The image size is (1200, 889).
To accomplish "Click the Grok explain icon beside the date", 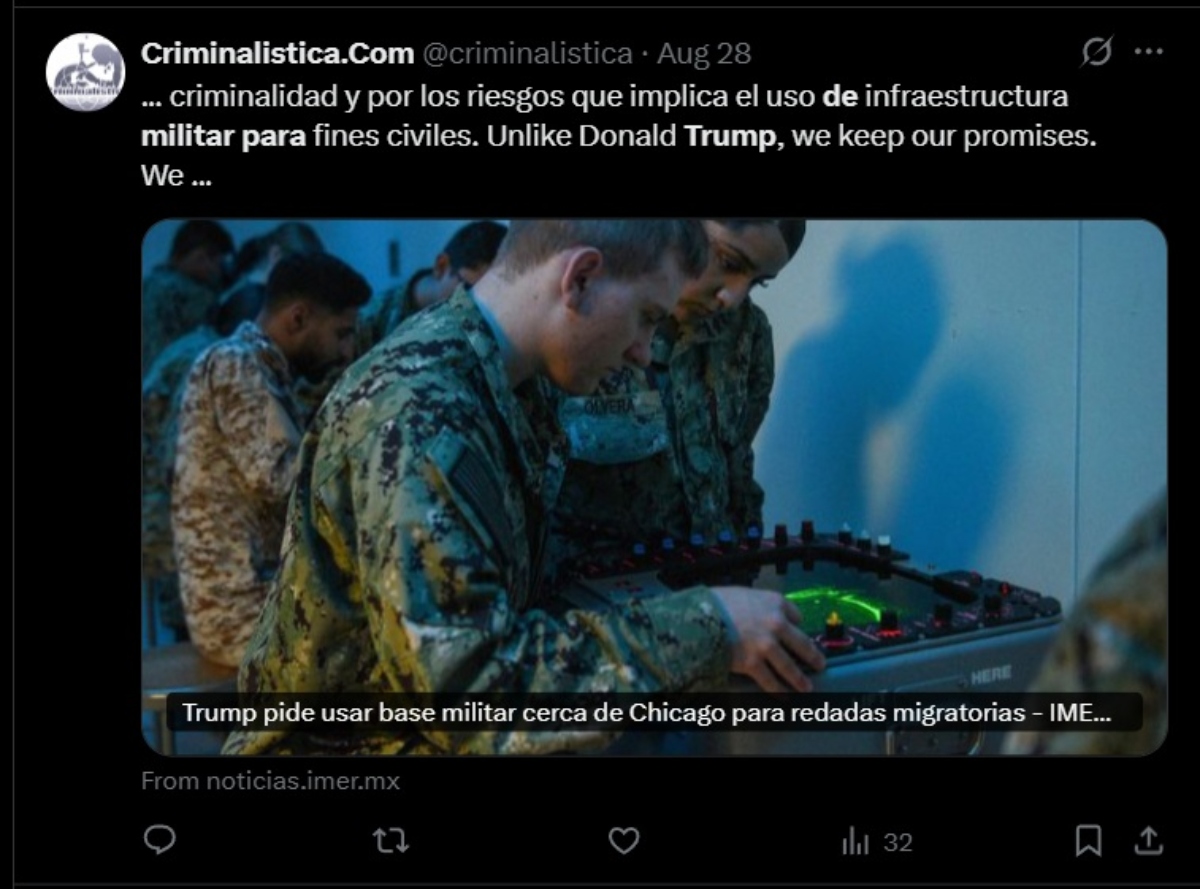I will click(x=1096, y=52).
